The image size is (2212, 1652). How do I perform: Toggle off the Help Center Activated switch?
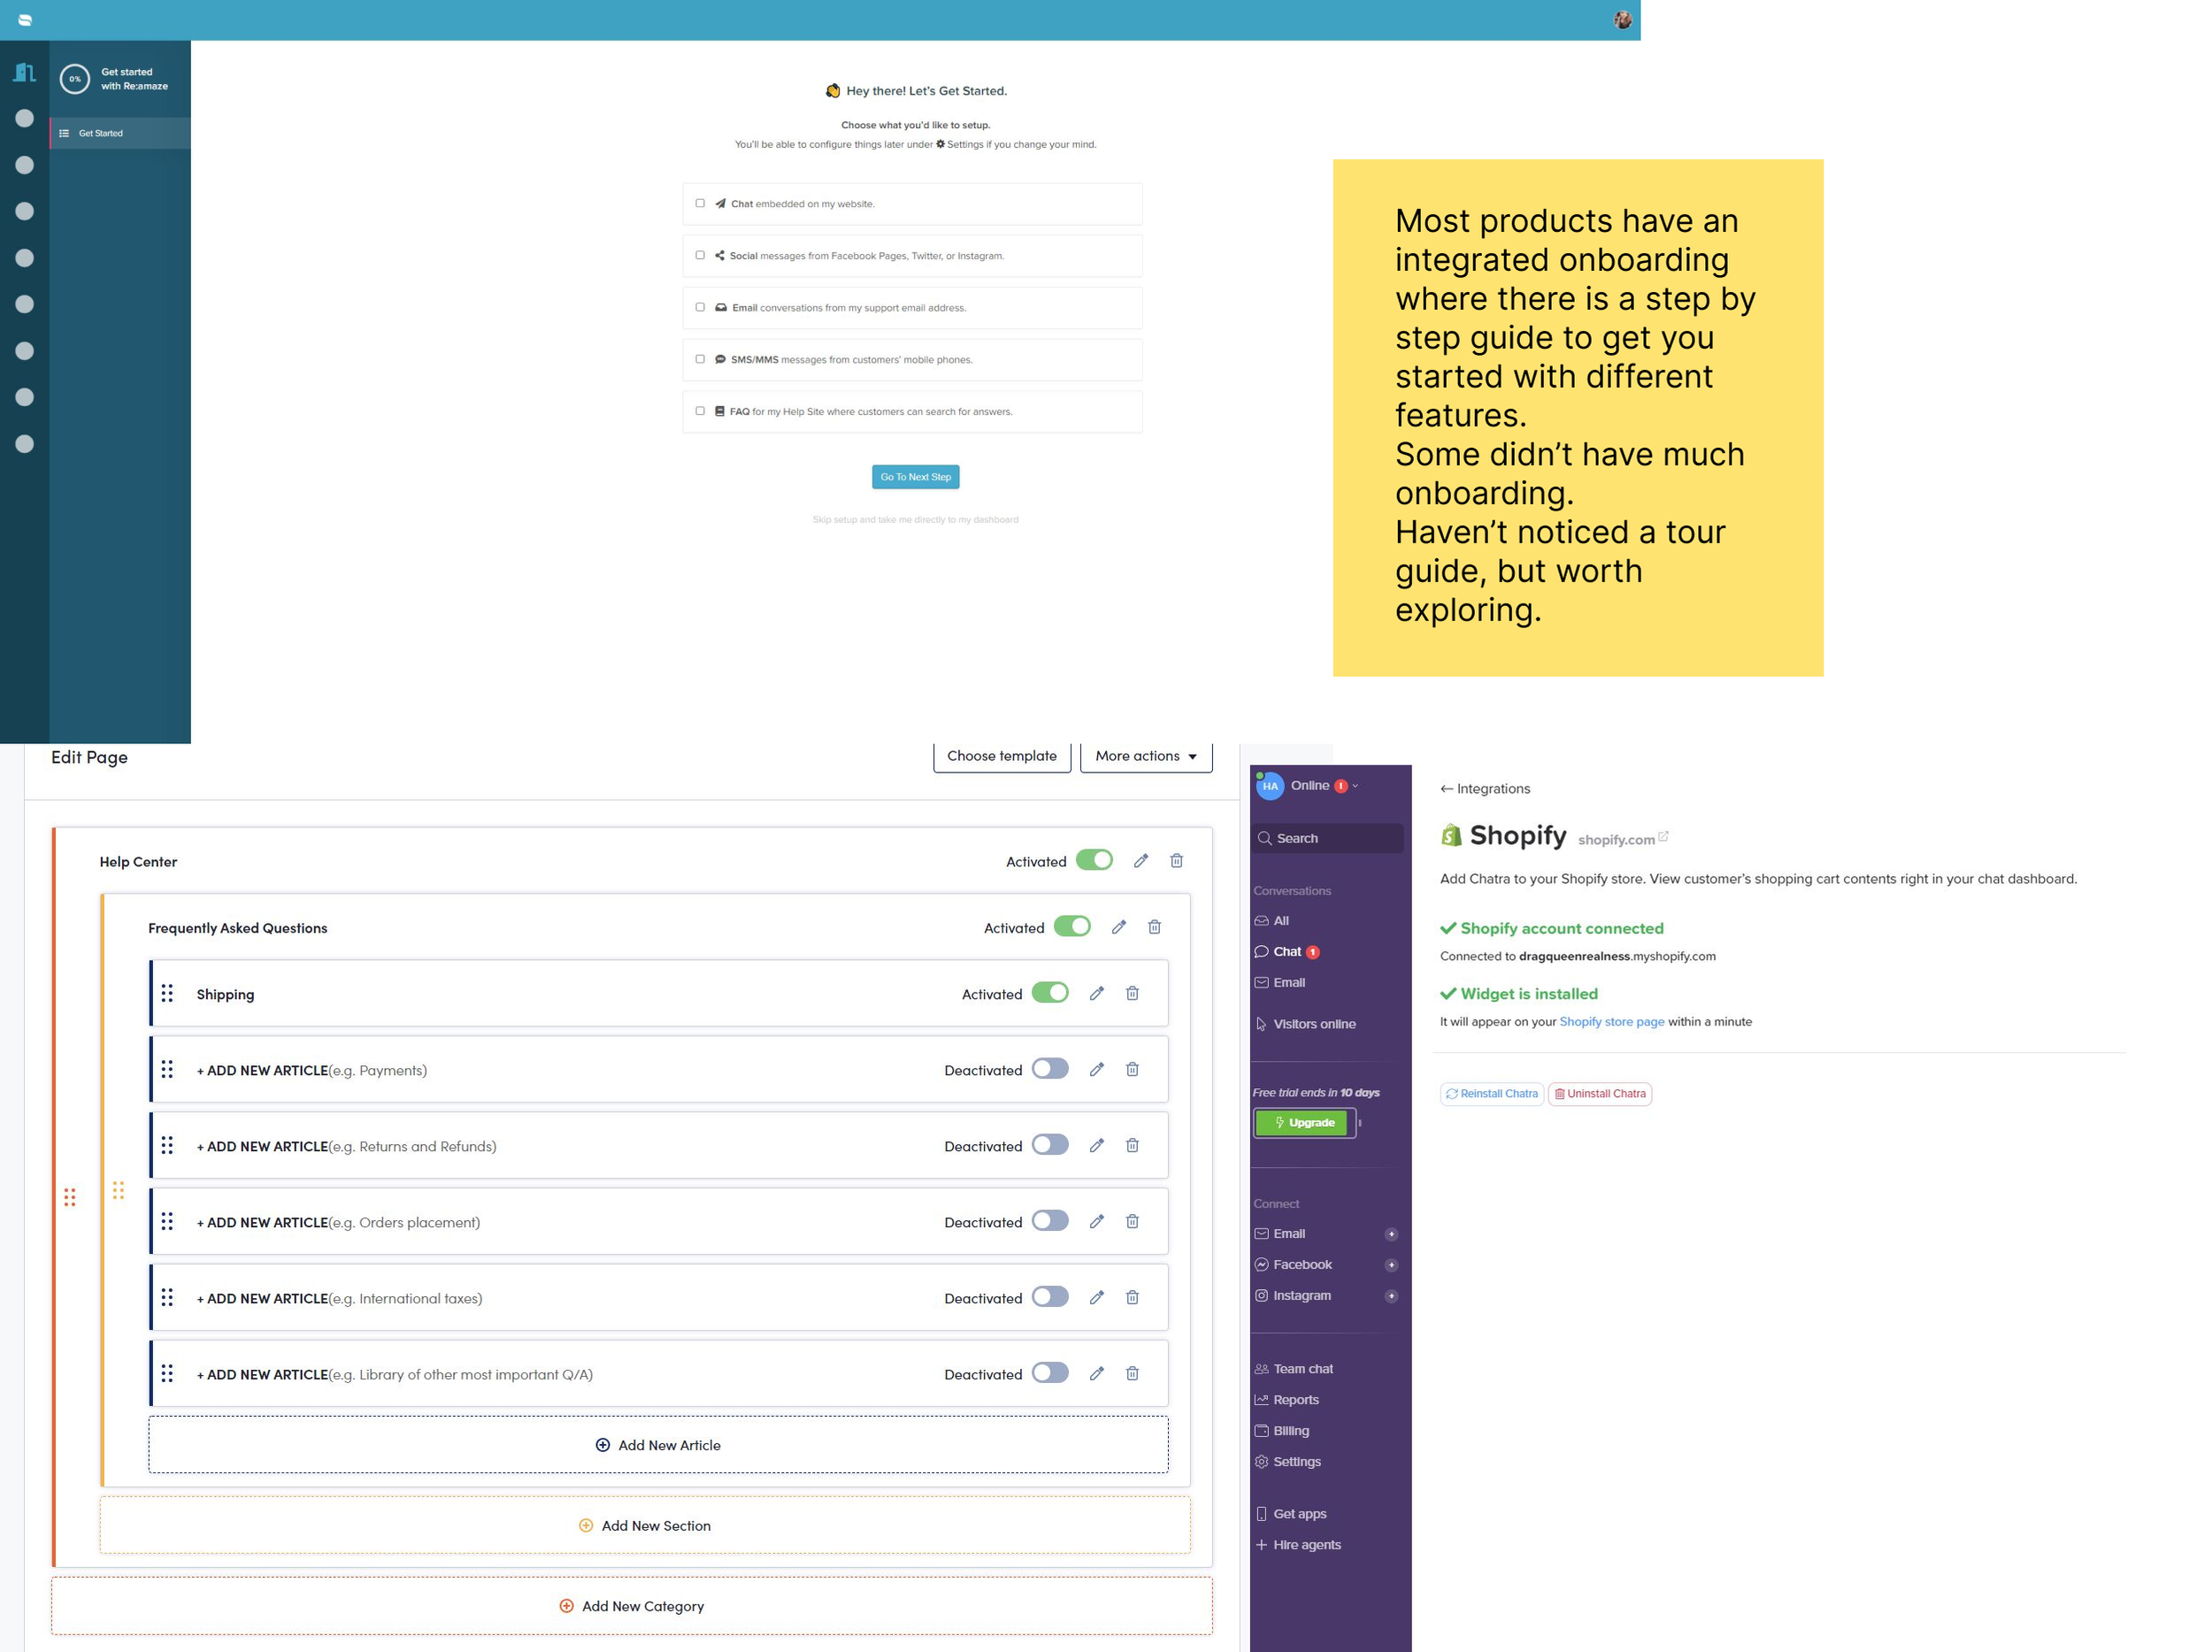(1094, 860)
